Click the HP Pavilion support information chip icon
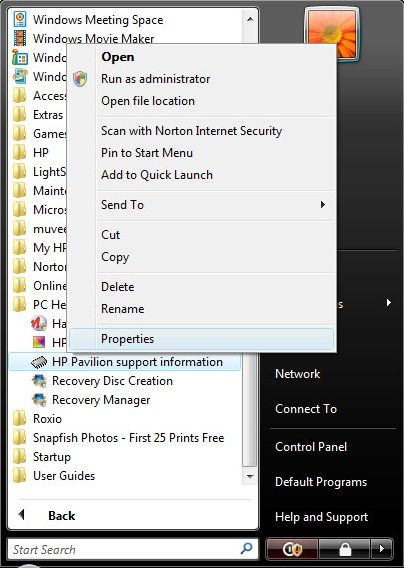Image resolution: width=404 pixels, height=568 pixels. pos(39,362)
